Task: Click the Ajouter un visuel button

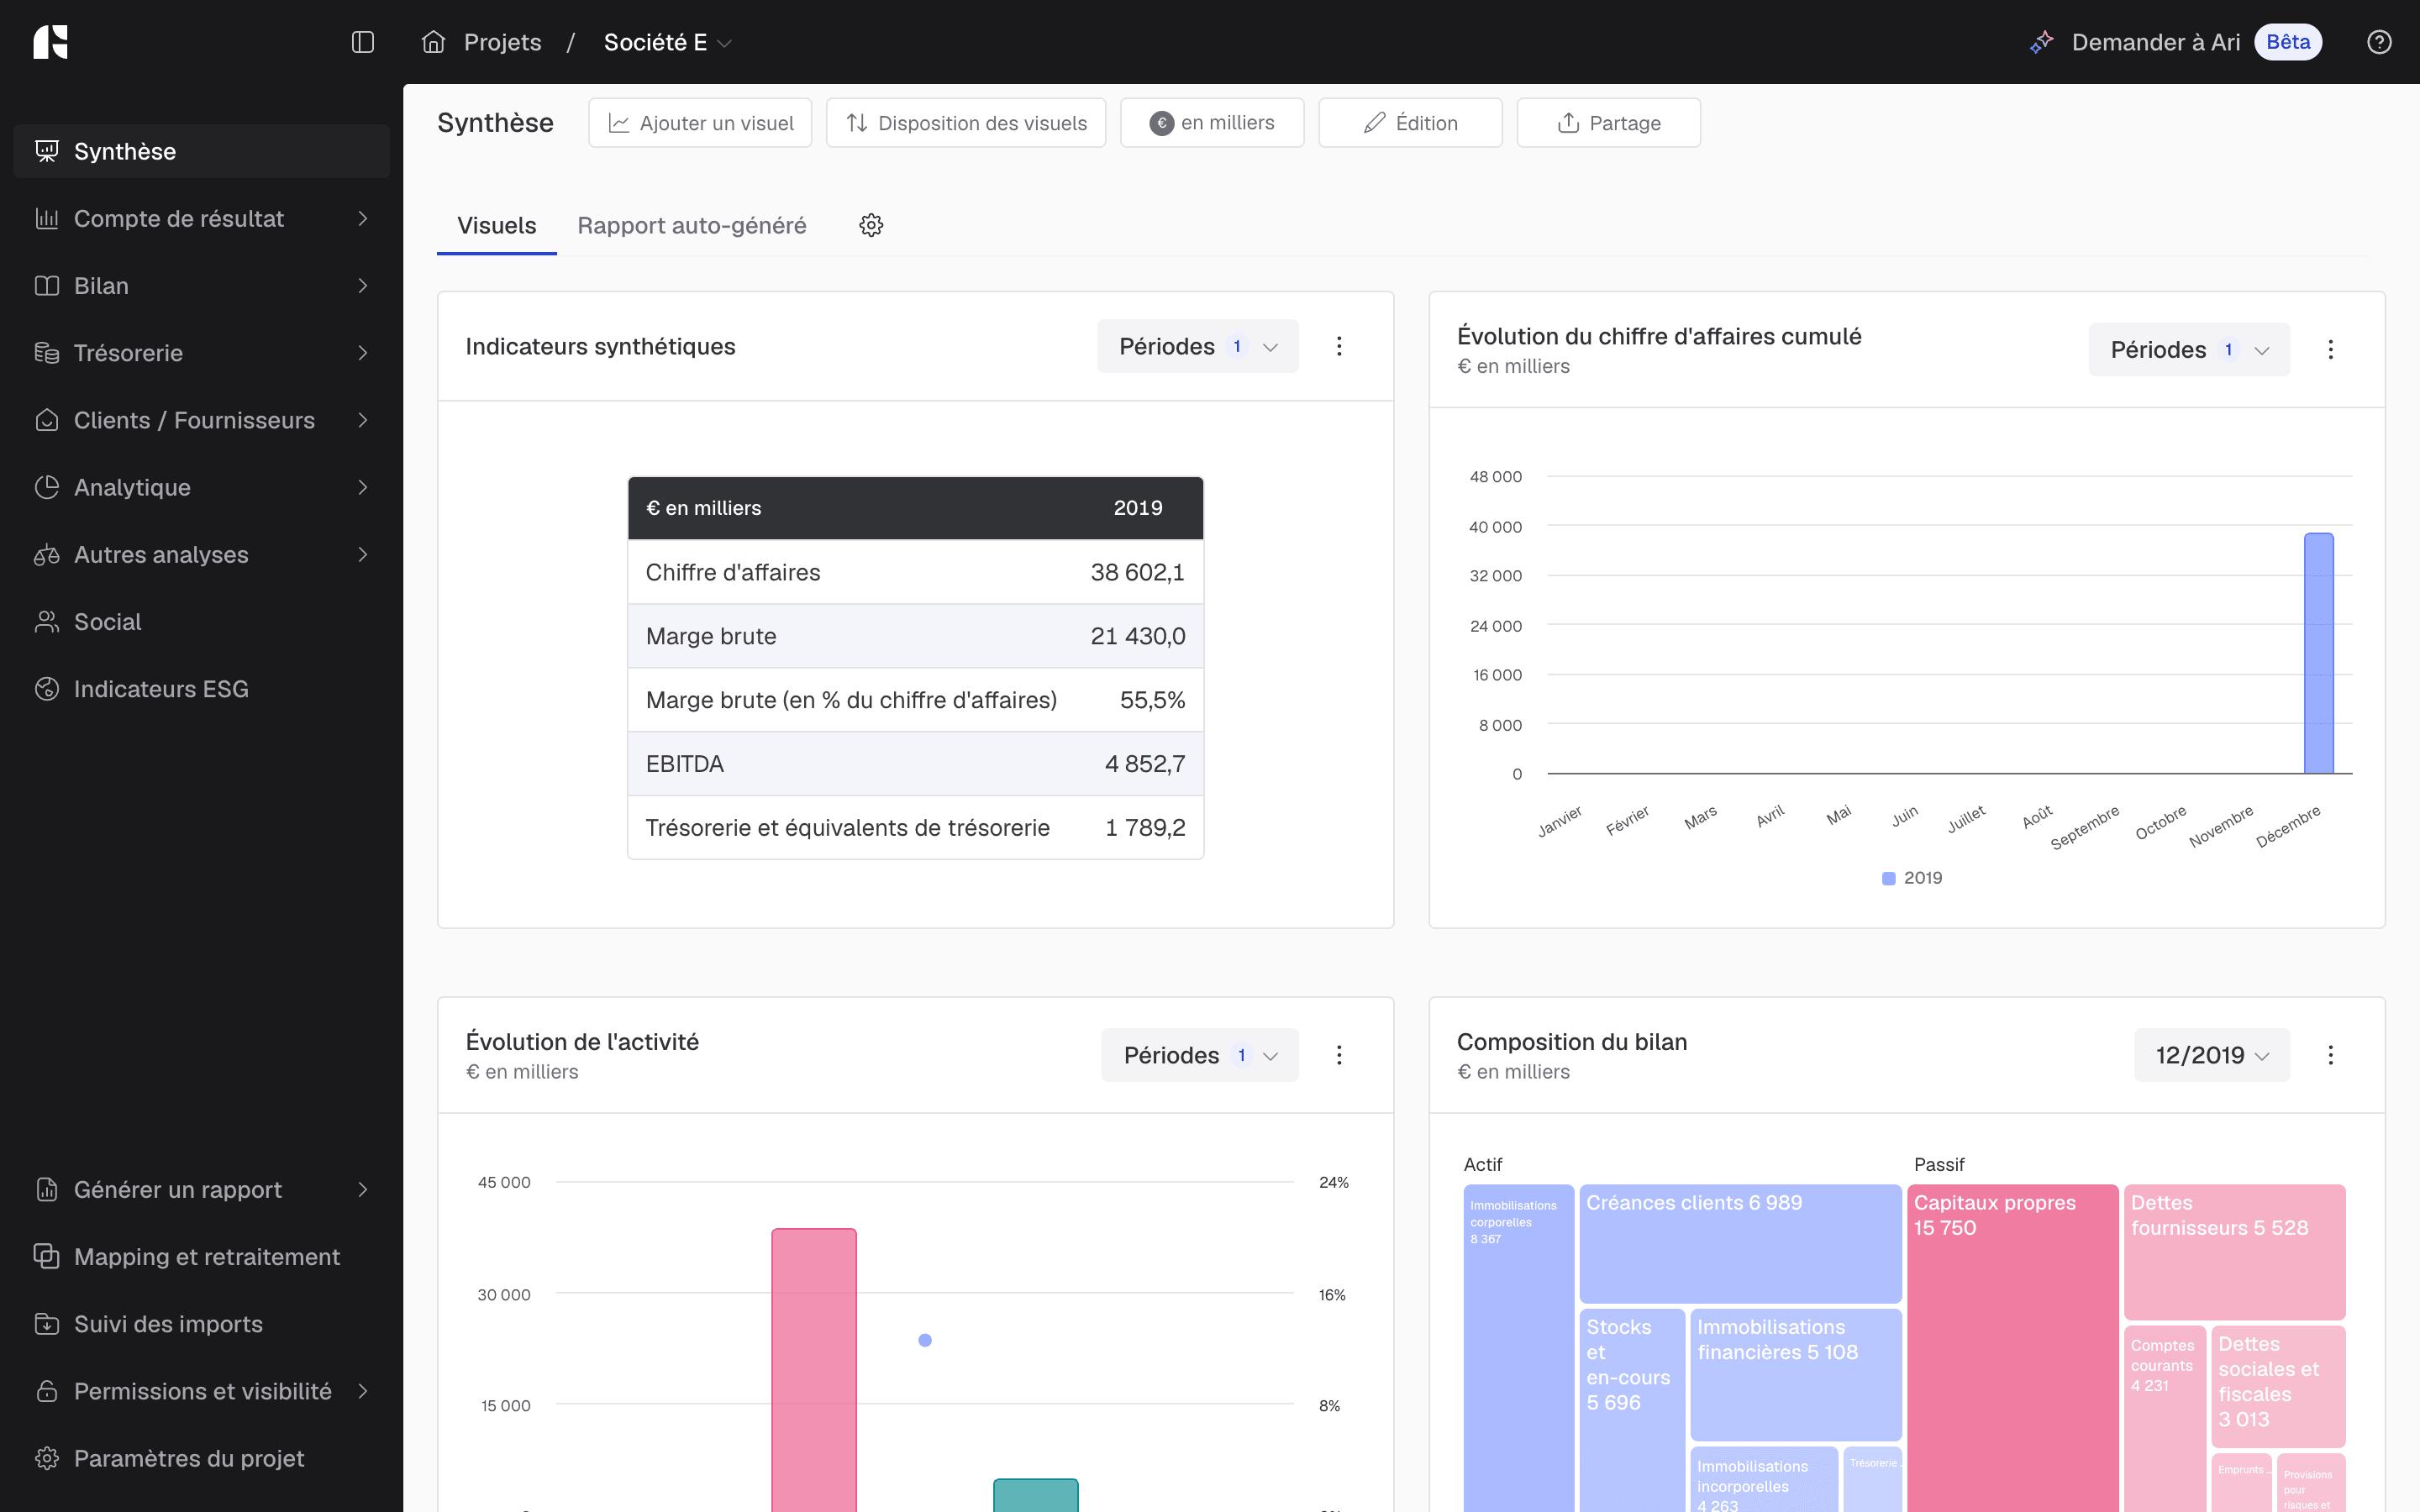Action: (700, 123)
